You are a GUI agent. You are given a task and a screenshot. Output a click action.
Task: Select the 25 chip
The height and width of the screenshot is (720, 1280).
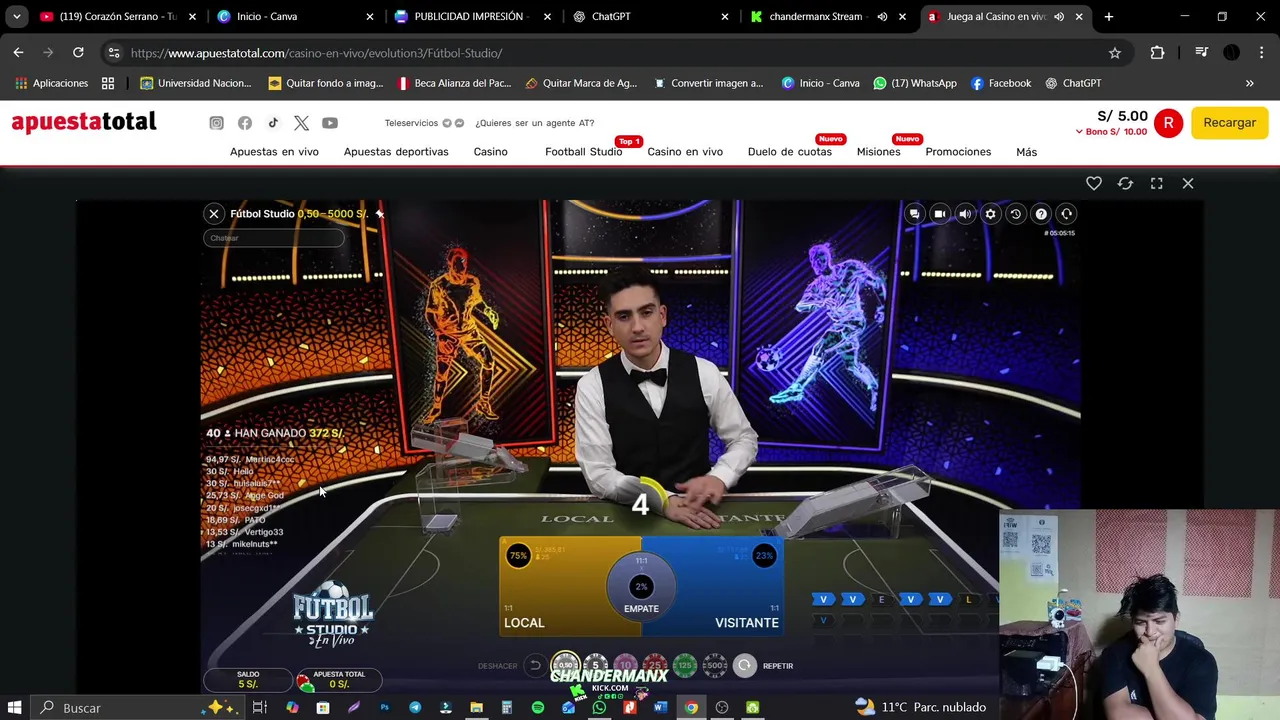click(655, 665)
